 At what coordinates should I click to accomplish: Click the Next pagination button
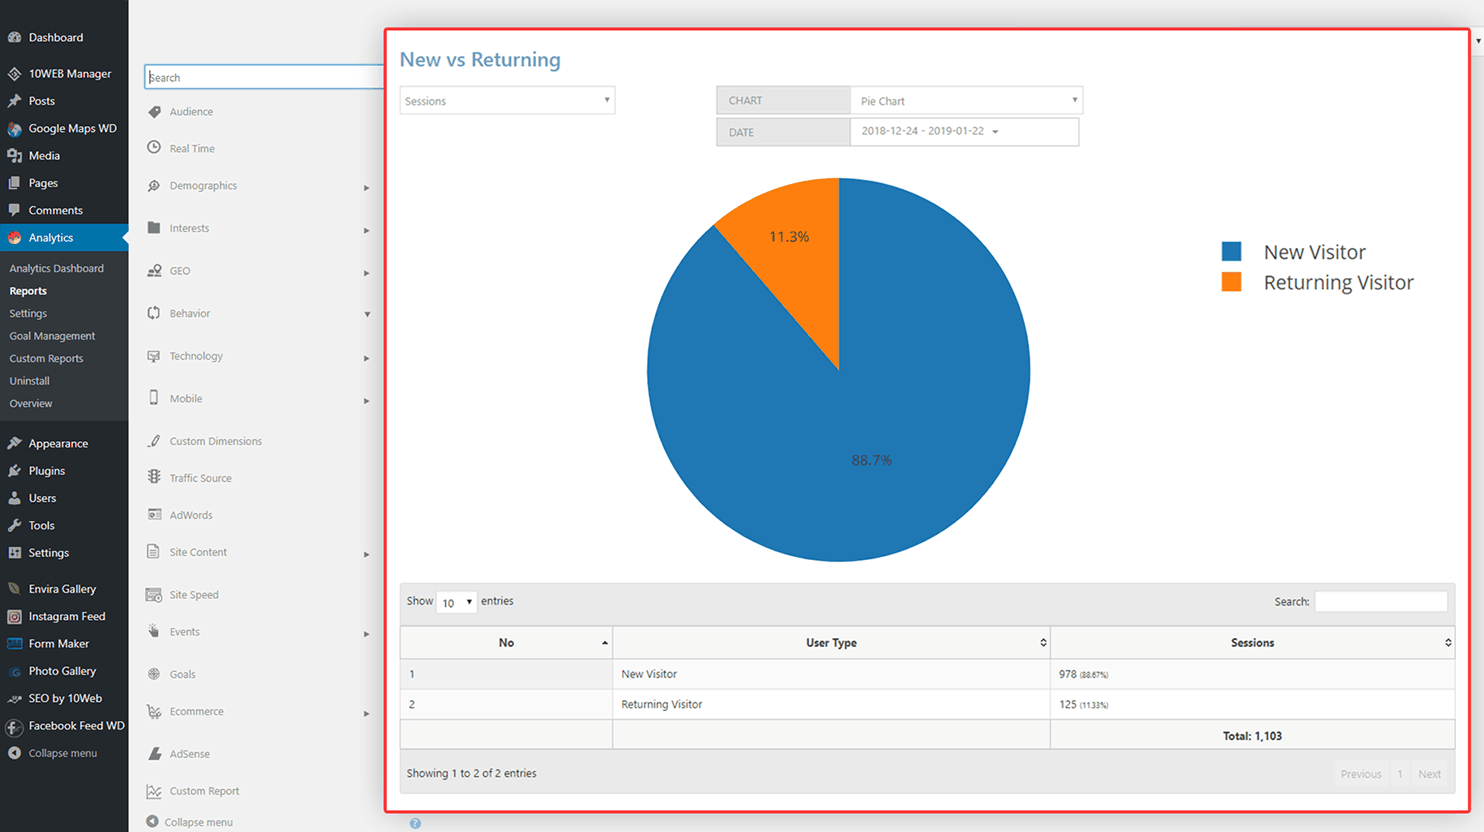coord(1429,773)
